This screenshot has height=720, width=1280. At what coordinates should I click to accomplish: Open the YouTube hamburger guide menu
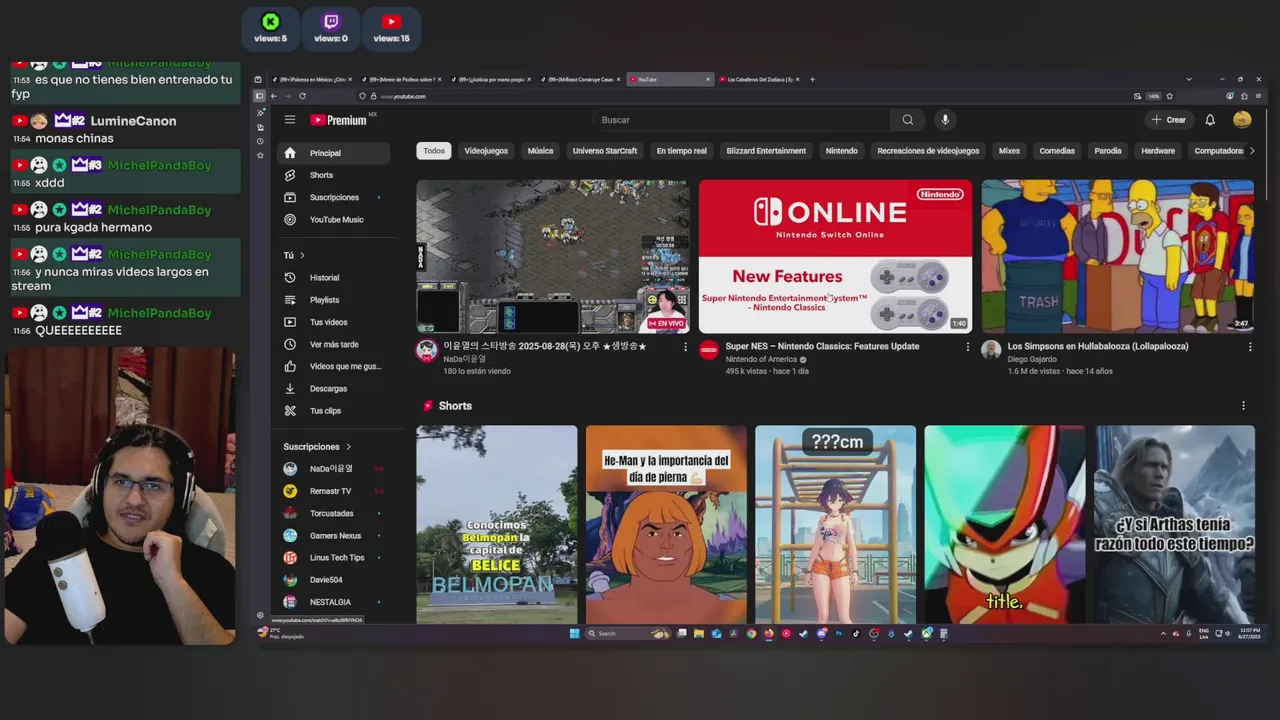coord(290,120)
